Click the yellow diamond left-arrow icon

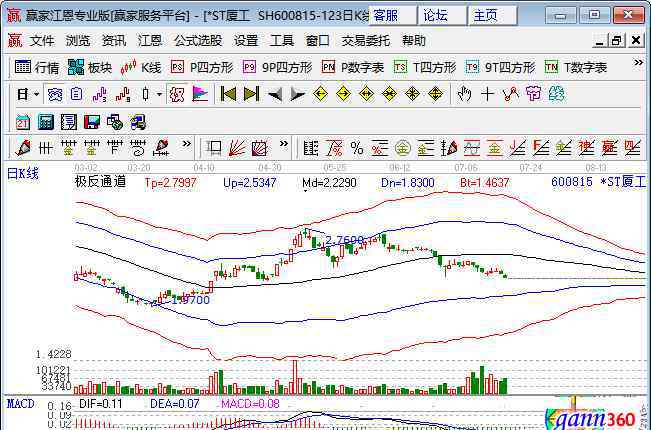point(320,95)
